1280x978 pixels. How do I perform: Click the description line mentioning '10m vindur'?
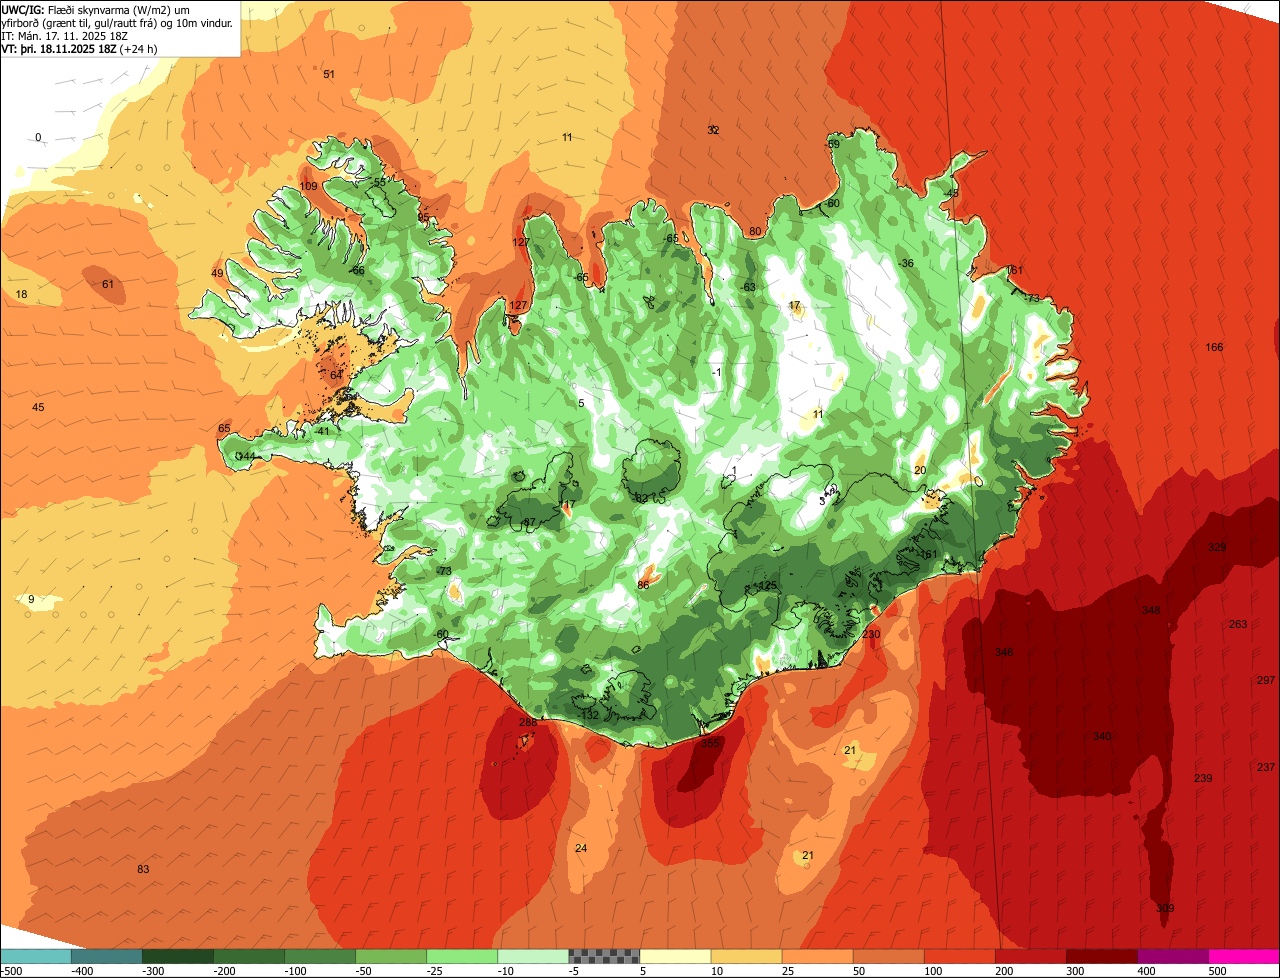[117, 22]
